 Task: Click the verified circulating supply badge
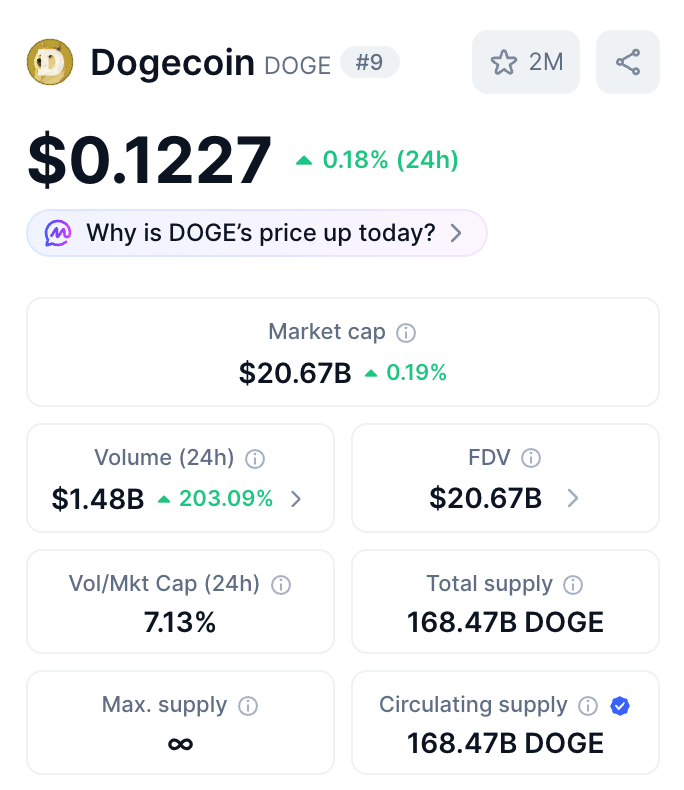620,706
